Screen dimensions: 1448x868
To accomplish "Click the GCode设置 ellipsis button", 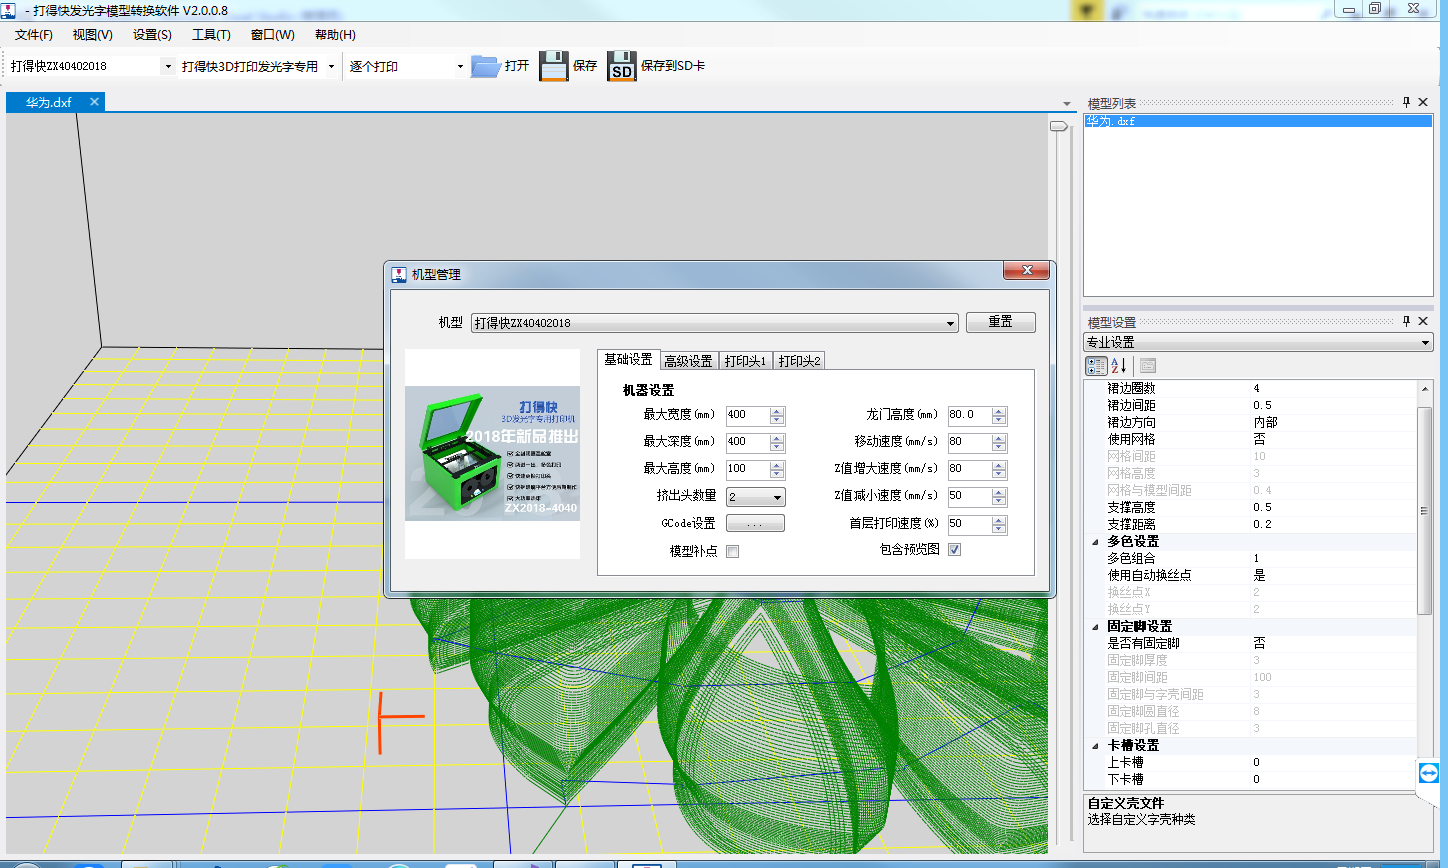I will coord(755,523).
